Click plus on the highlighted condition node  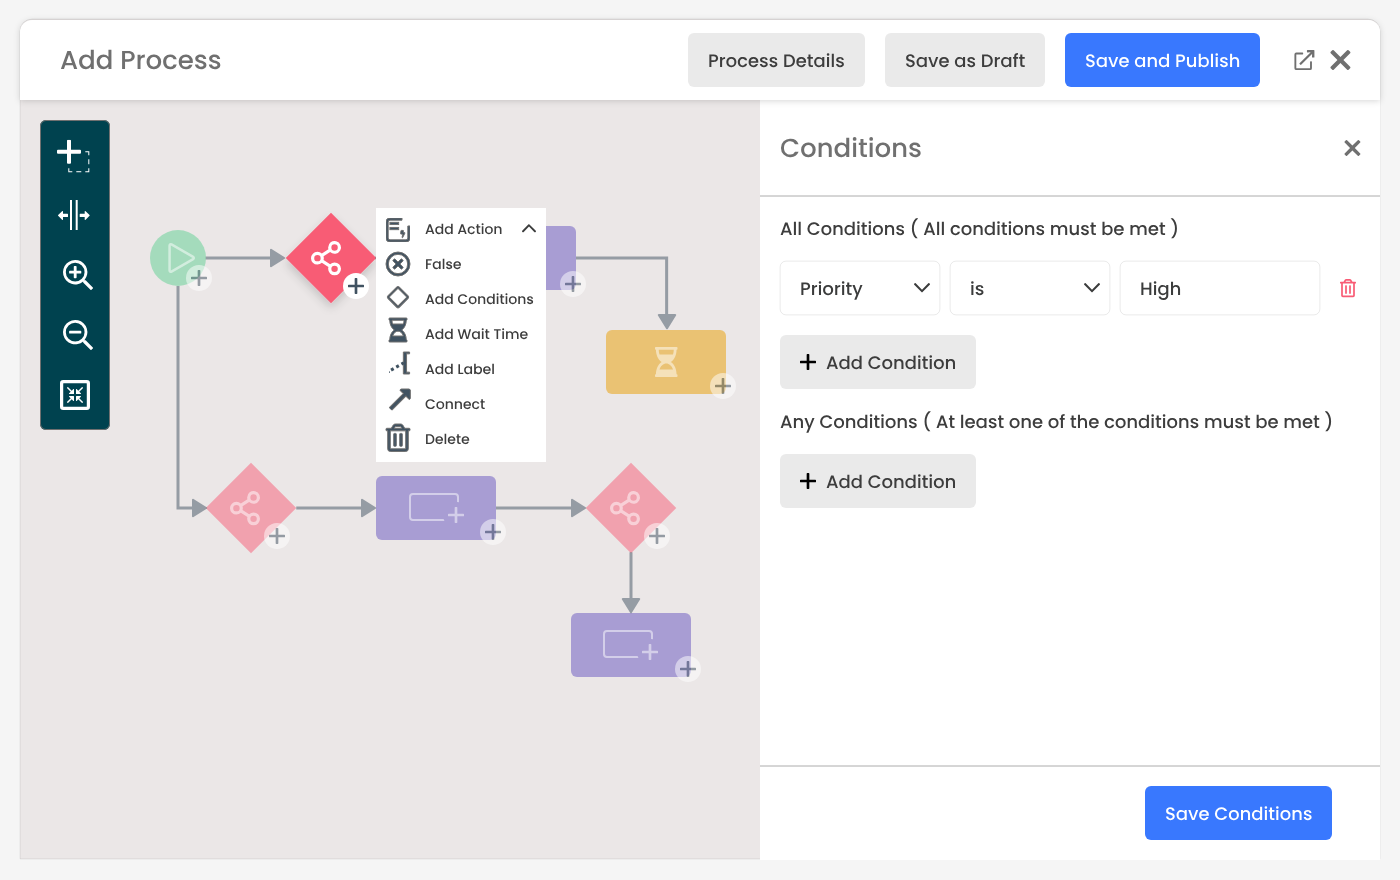[356, 286]
